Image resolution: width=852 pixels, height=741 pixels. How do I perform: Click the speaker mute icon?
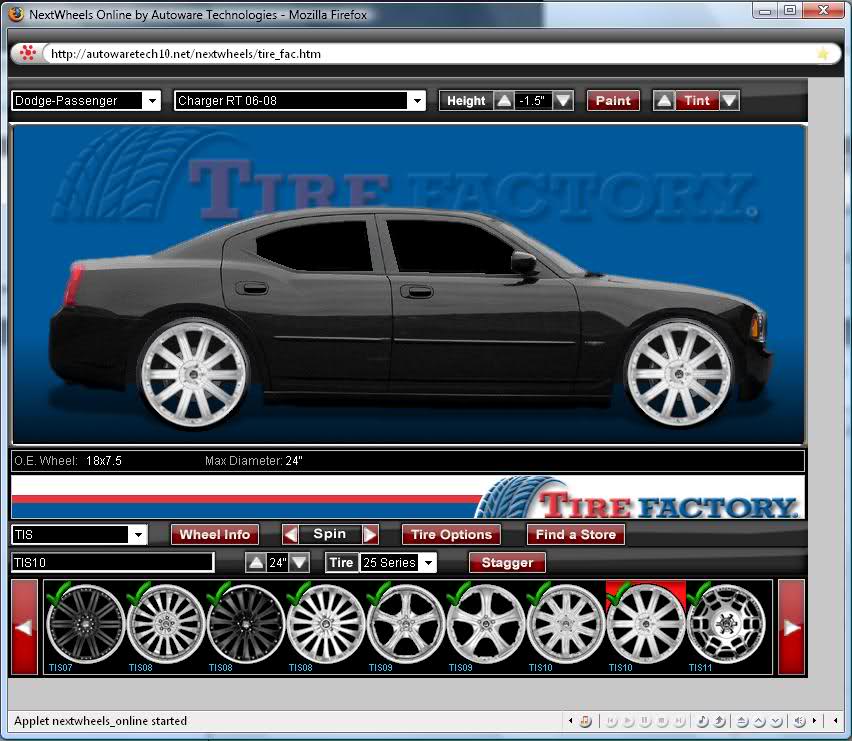tap(800, 721)
